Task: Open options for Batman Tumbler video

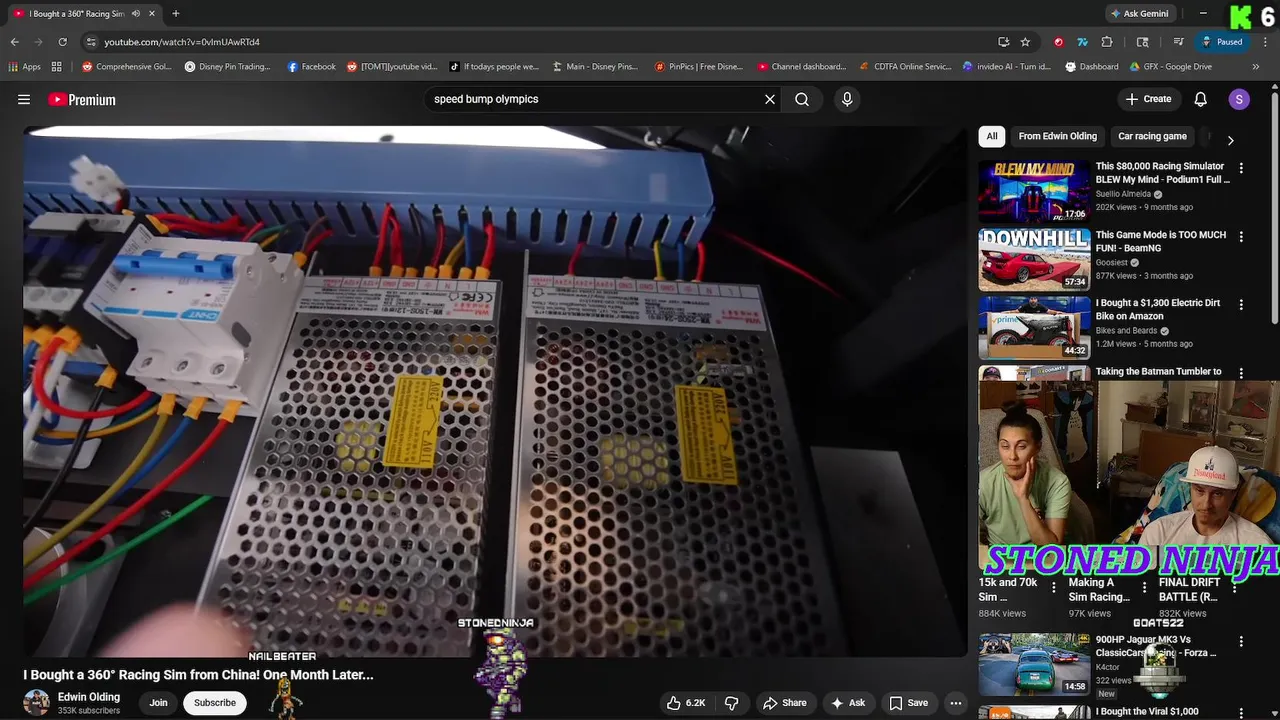Action: pyautogui.click(x=1241, y=373)
